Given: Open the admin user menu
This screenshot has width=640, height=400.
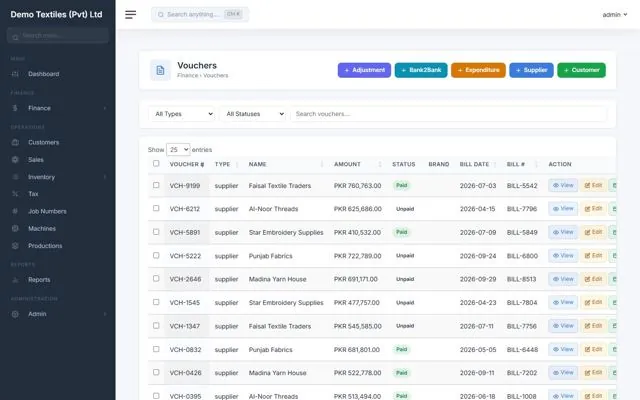Looking at the screenshot, I should click(615, 15).
